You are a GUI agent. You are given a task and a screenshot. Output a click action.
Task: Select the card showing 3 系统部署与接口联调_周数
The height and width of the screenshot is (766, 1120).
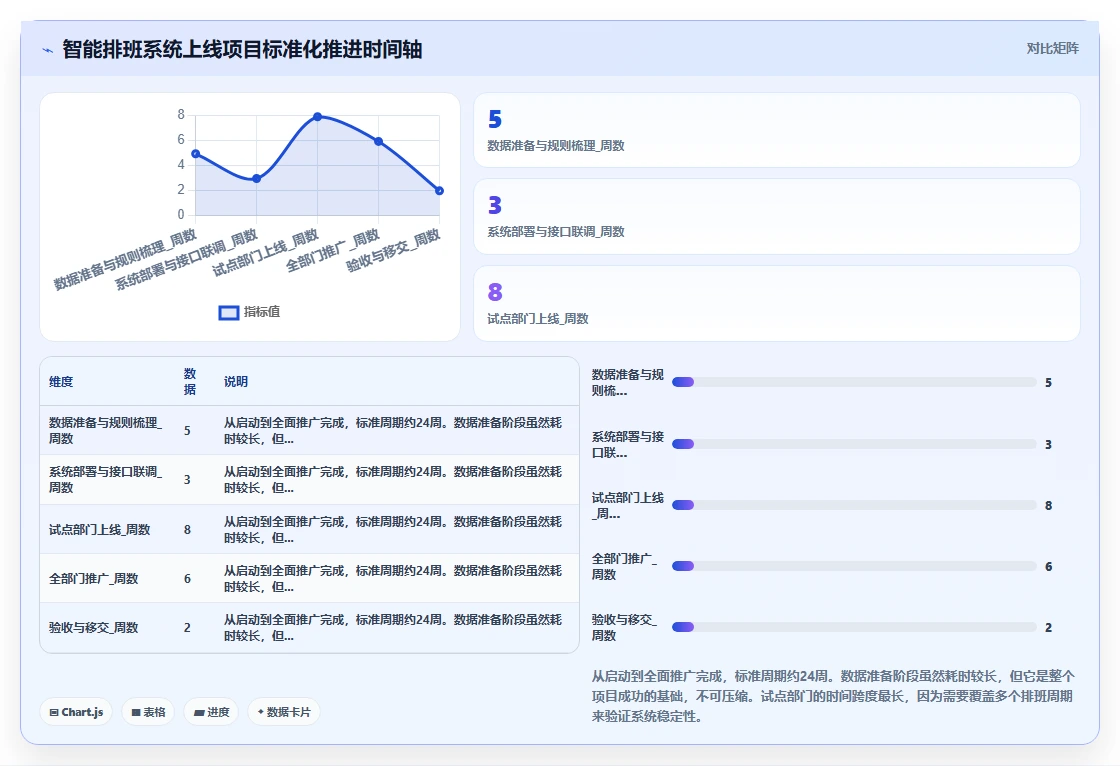point(776,217)
